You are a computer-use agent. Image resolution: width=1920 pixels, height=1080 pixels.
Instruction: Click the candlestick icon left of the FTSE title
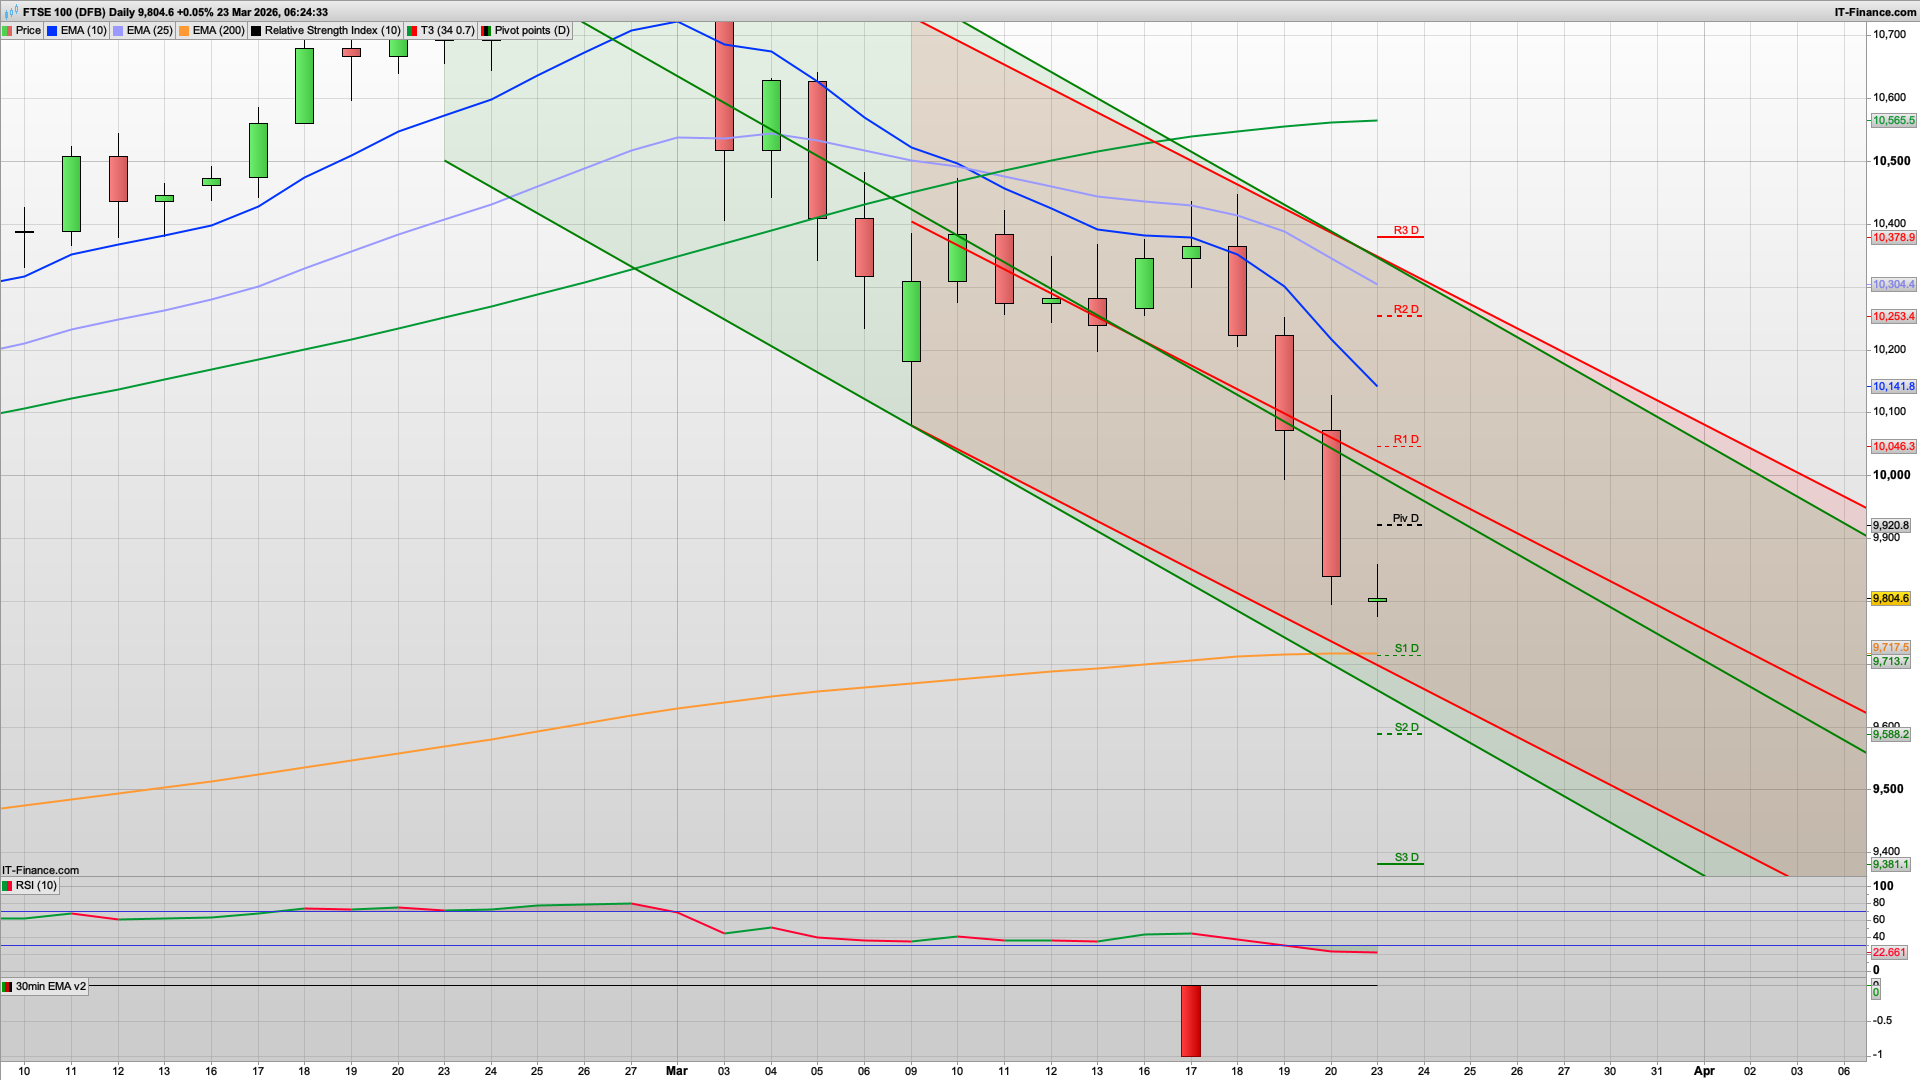pos(11,12)
